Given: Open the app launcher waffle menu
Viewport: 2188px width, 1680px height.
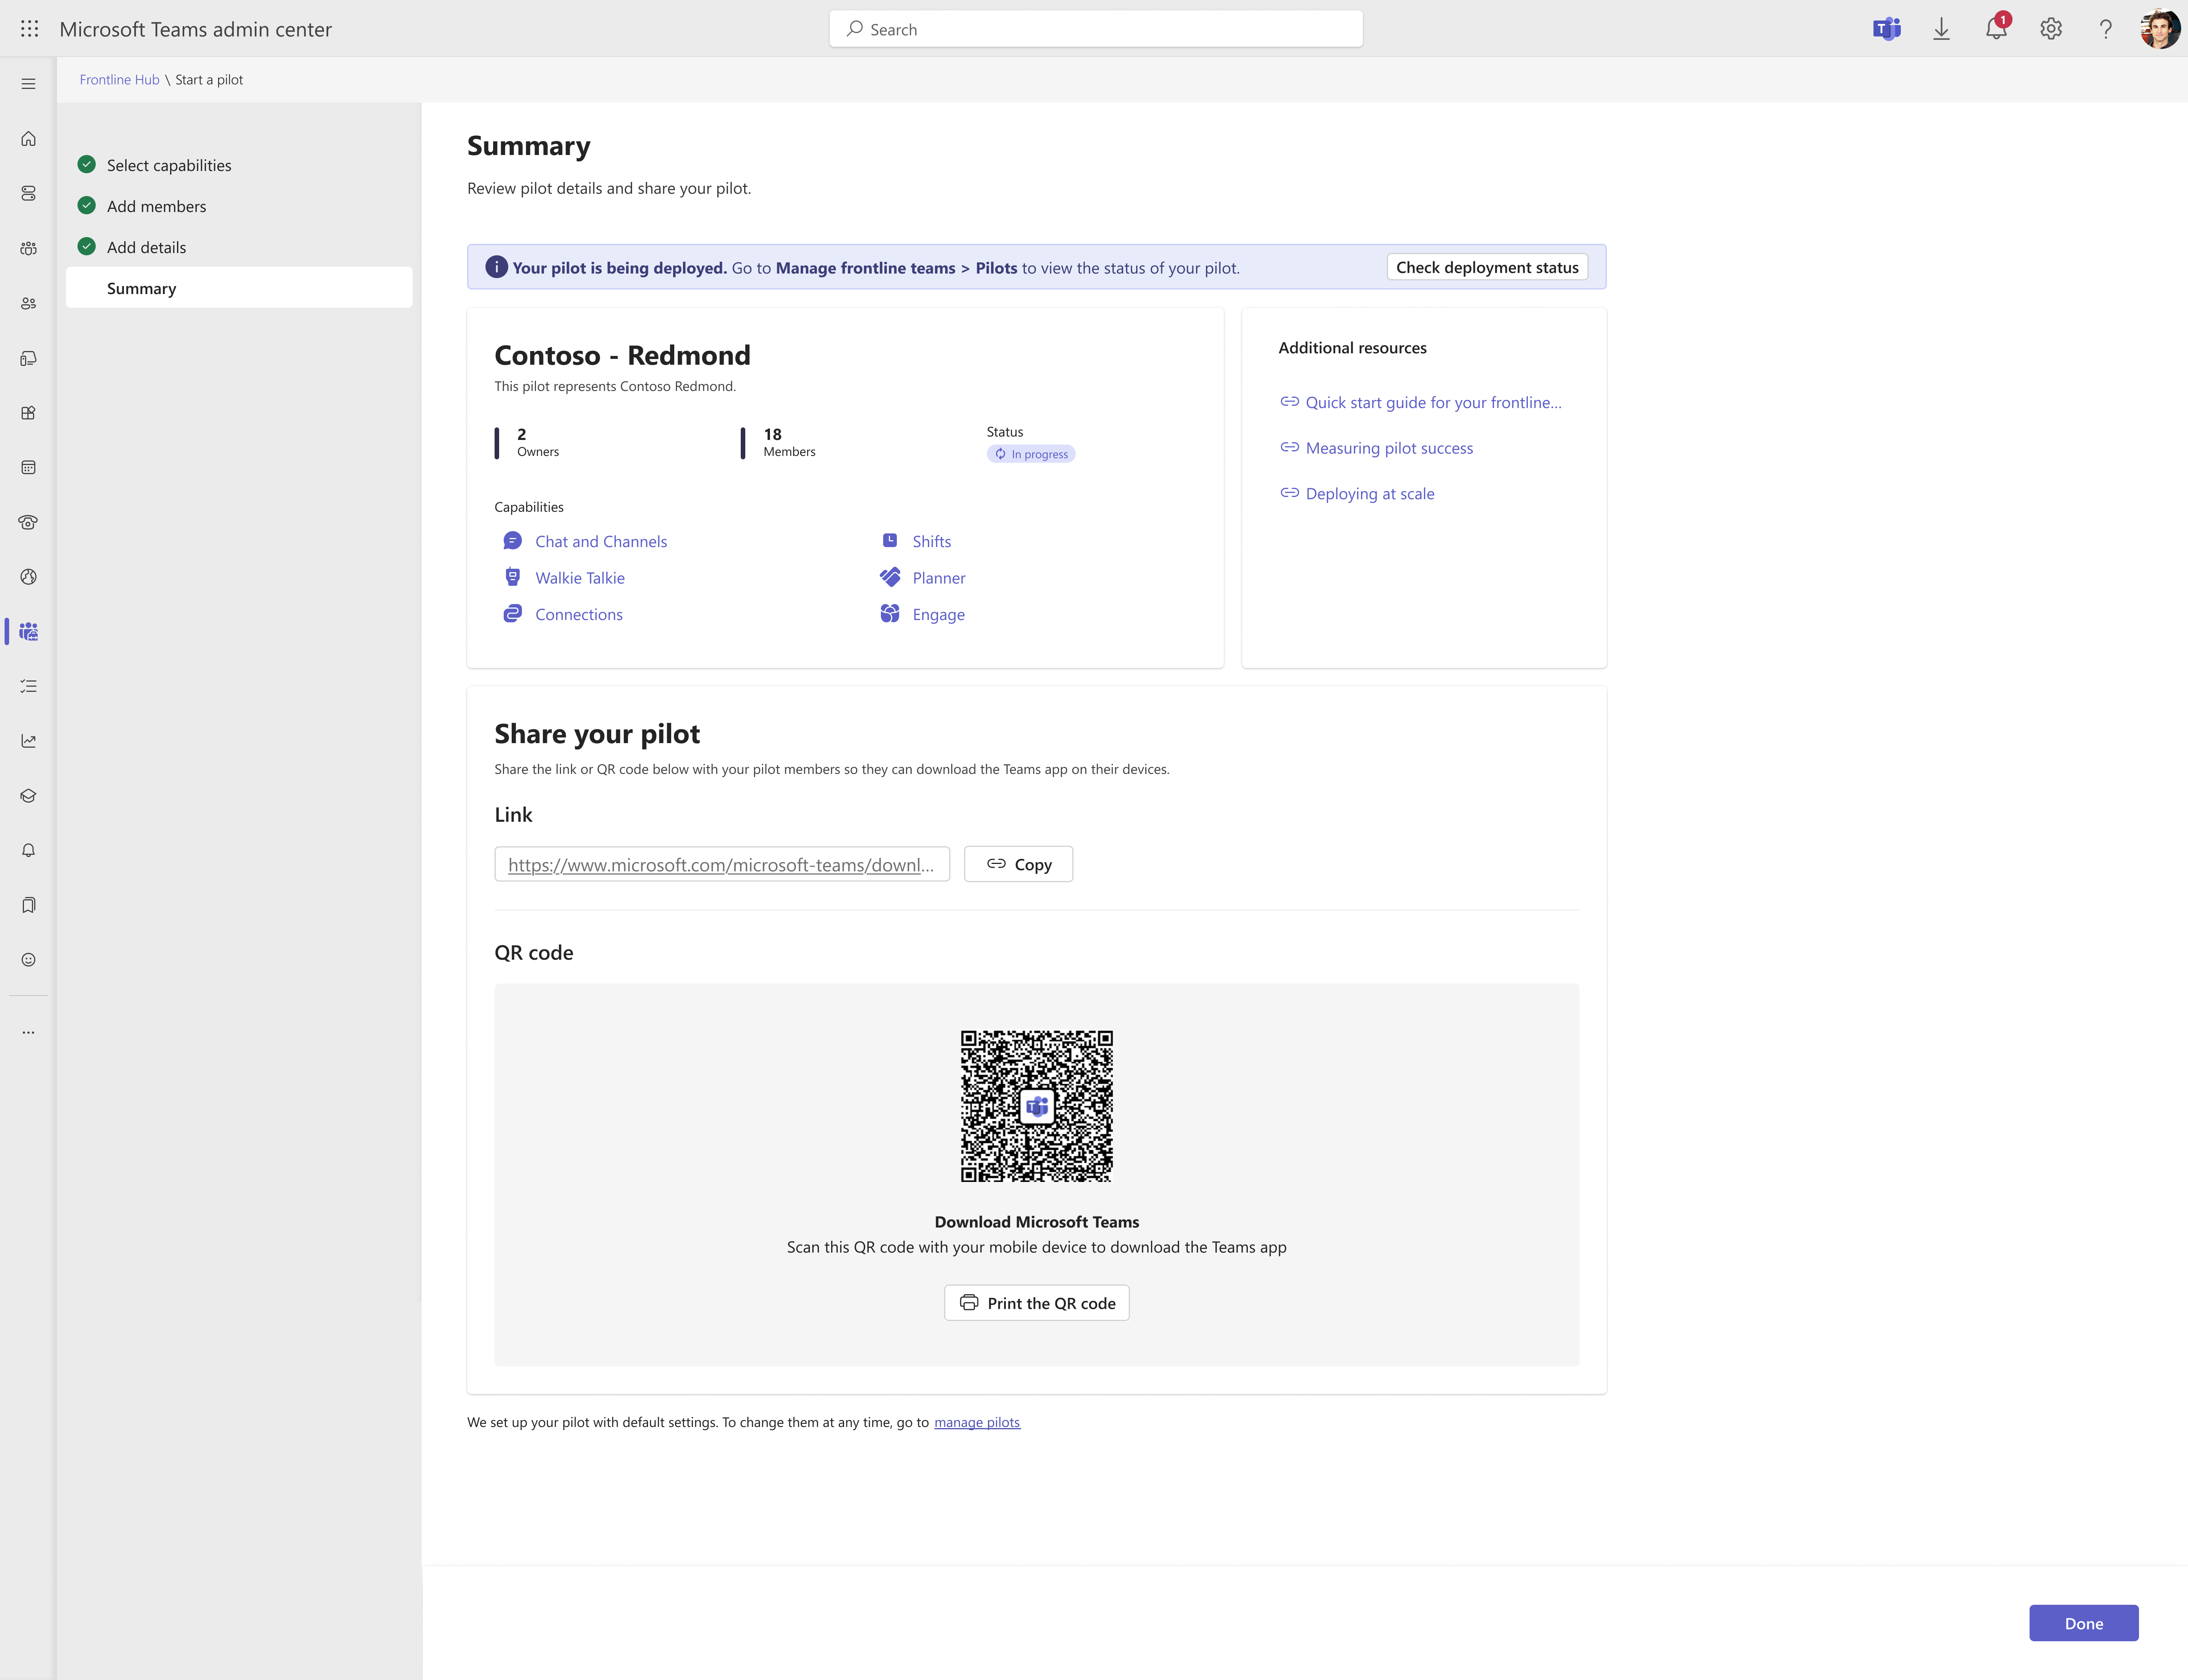Looking at the screenshot, I should [29, 29].
